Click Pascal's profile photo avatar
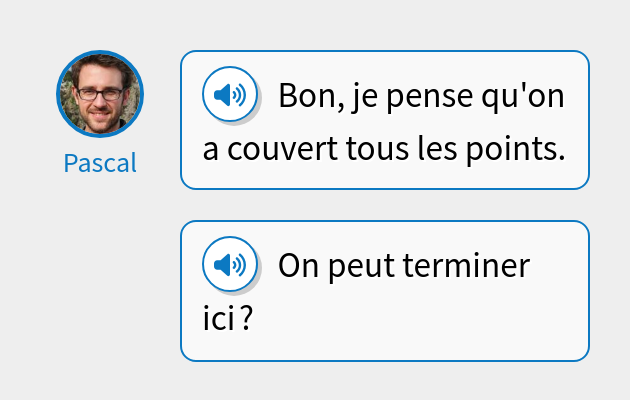630x400 pixels. pyautogui.click(x=99, y=93)
